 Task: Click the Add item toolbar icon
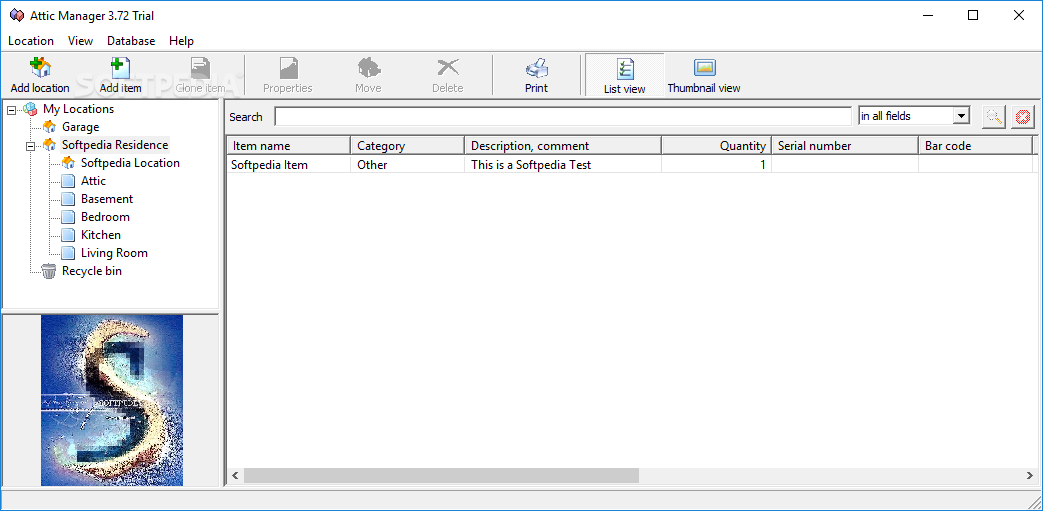[120, 67]
